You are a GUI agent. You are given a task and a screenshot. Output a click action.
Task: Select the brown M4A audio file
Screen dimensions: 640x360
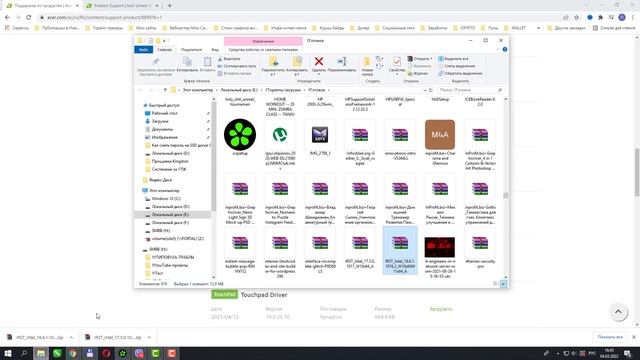tap(440, 135)
